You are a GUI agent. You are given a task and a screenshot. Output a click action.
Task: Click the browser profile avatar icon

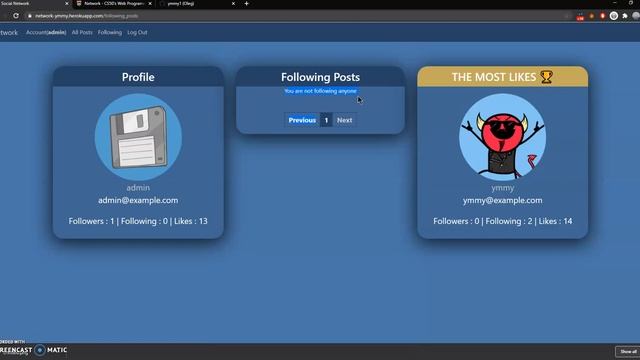[x=636, y=16]
